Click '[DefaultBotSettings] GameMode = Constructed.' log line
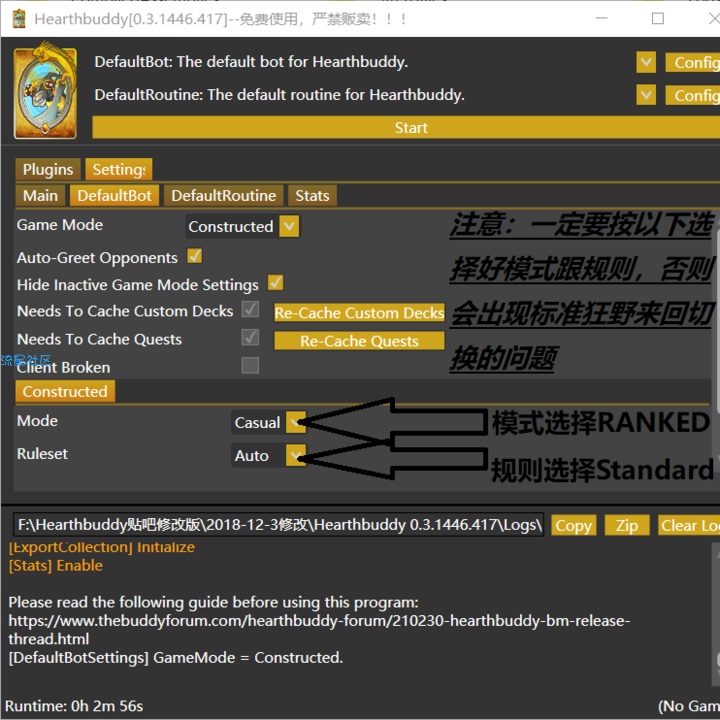Viewport: 720px width, 720px height. click(176, 658)
